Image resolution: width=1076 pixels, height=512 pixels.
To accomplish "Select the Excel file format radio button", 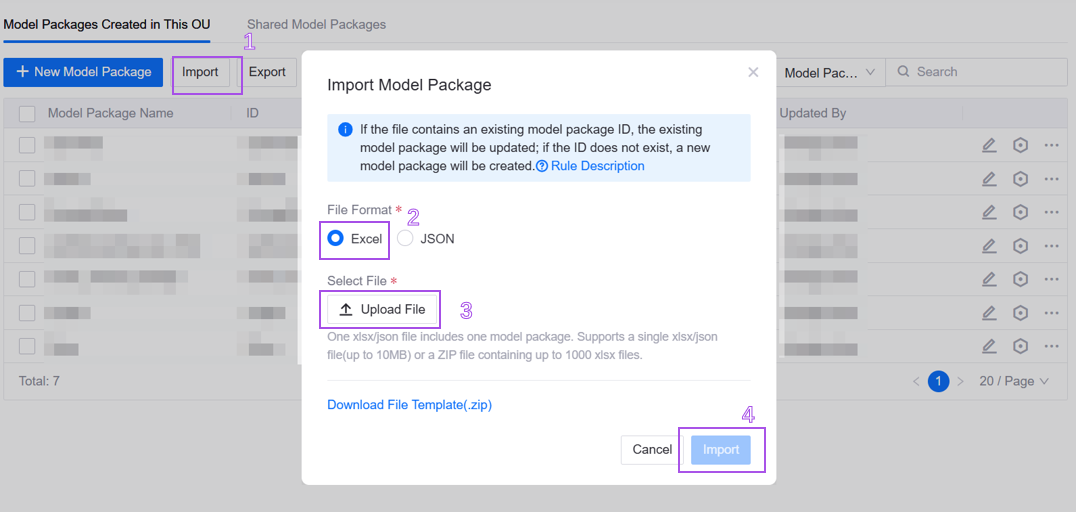I will coord(336,239).
